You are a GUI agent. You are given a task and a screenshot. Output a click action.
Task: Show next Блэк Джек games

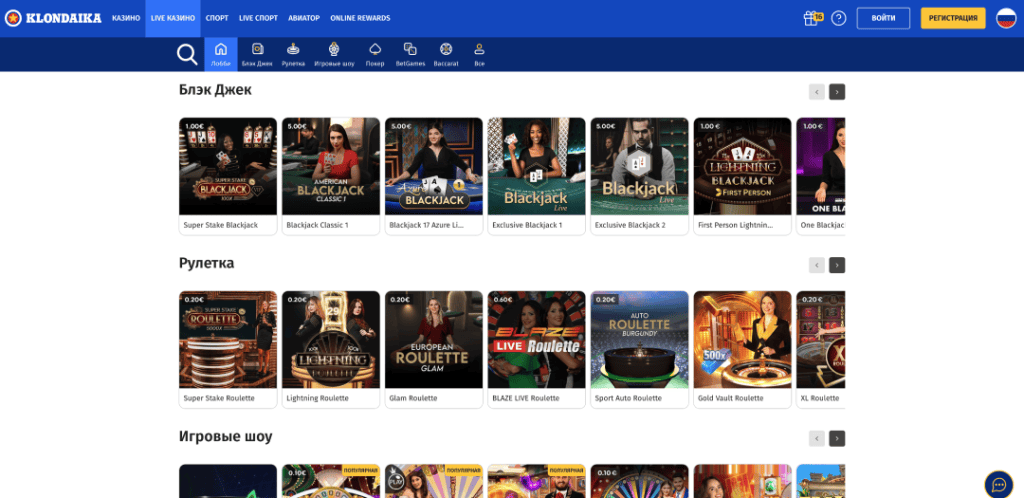(837, 92)
